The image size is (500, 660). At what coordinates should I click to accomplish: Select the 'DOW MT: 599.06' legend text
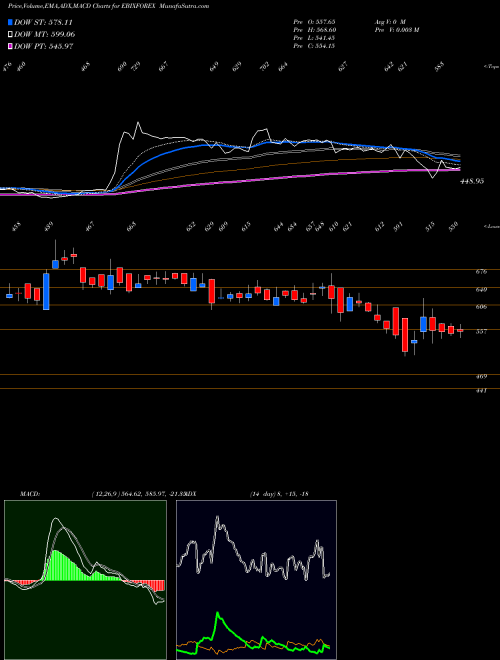[44, 35]
